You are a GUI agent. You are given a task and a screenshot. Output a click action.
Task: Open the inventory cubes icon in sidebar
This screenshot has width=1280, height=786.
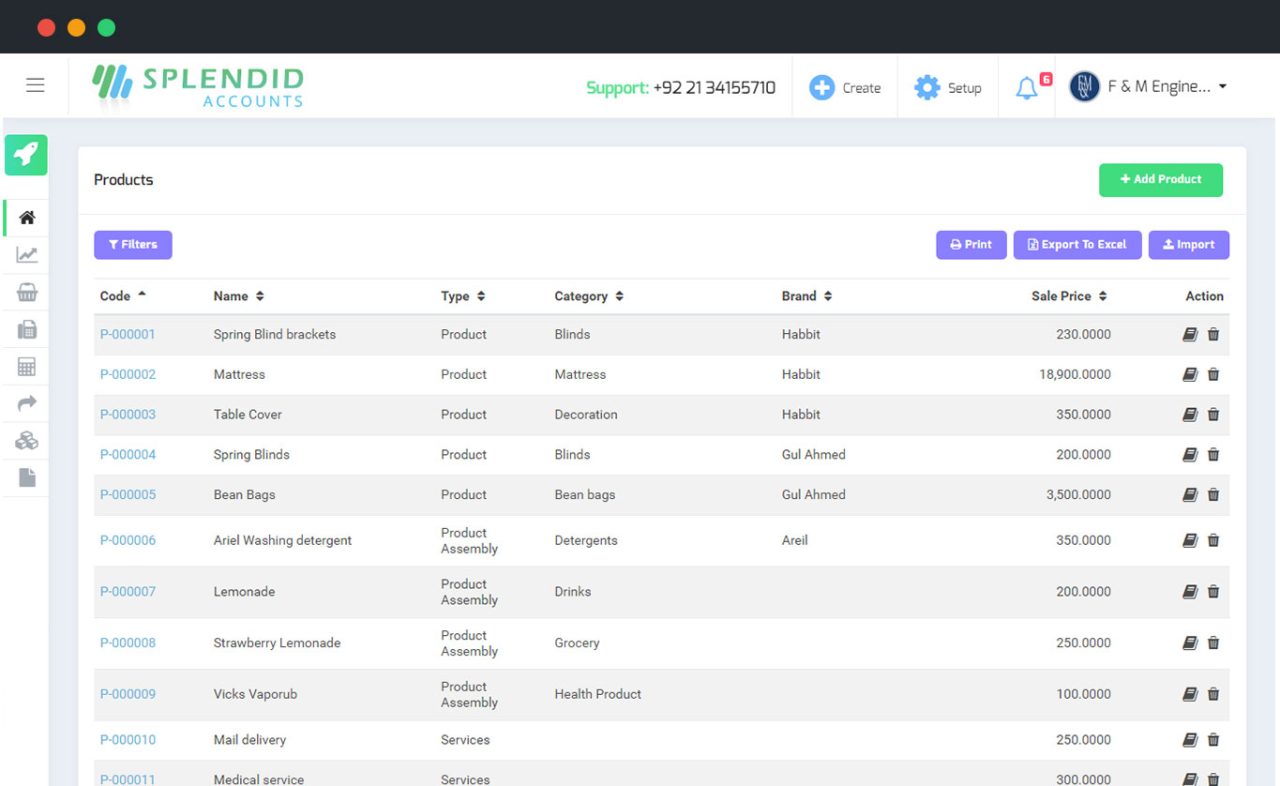pyautogui.click(x=25, y=439)
